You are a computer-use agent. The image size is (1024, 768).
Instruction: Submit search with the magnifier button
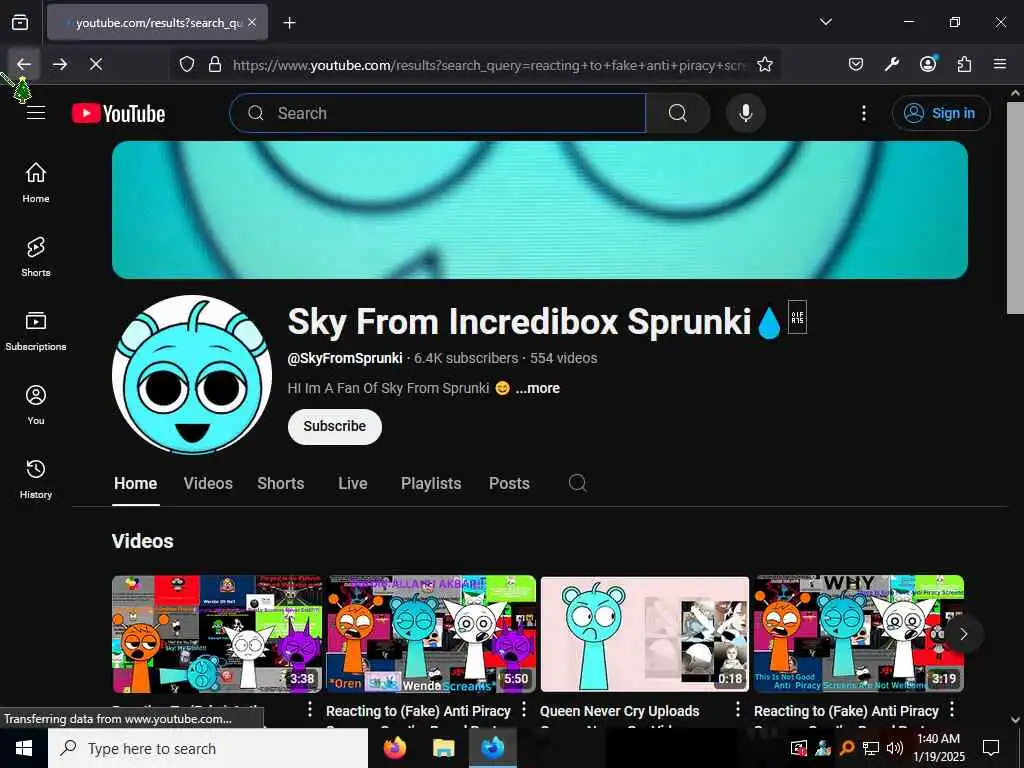(x=677, y=113)
